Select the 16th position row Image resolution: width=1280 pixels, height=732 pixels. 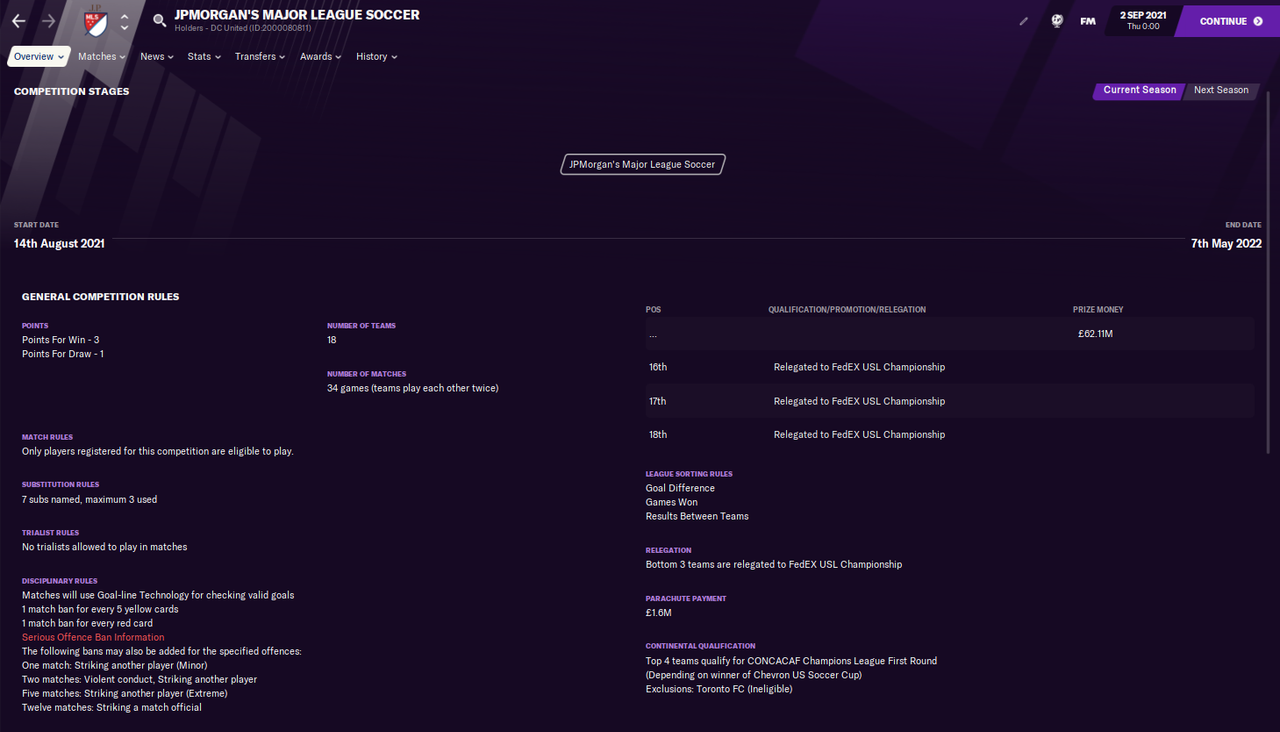949,367
